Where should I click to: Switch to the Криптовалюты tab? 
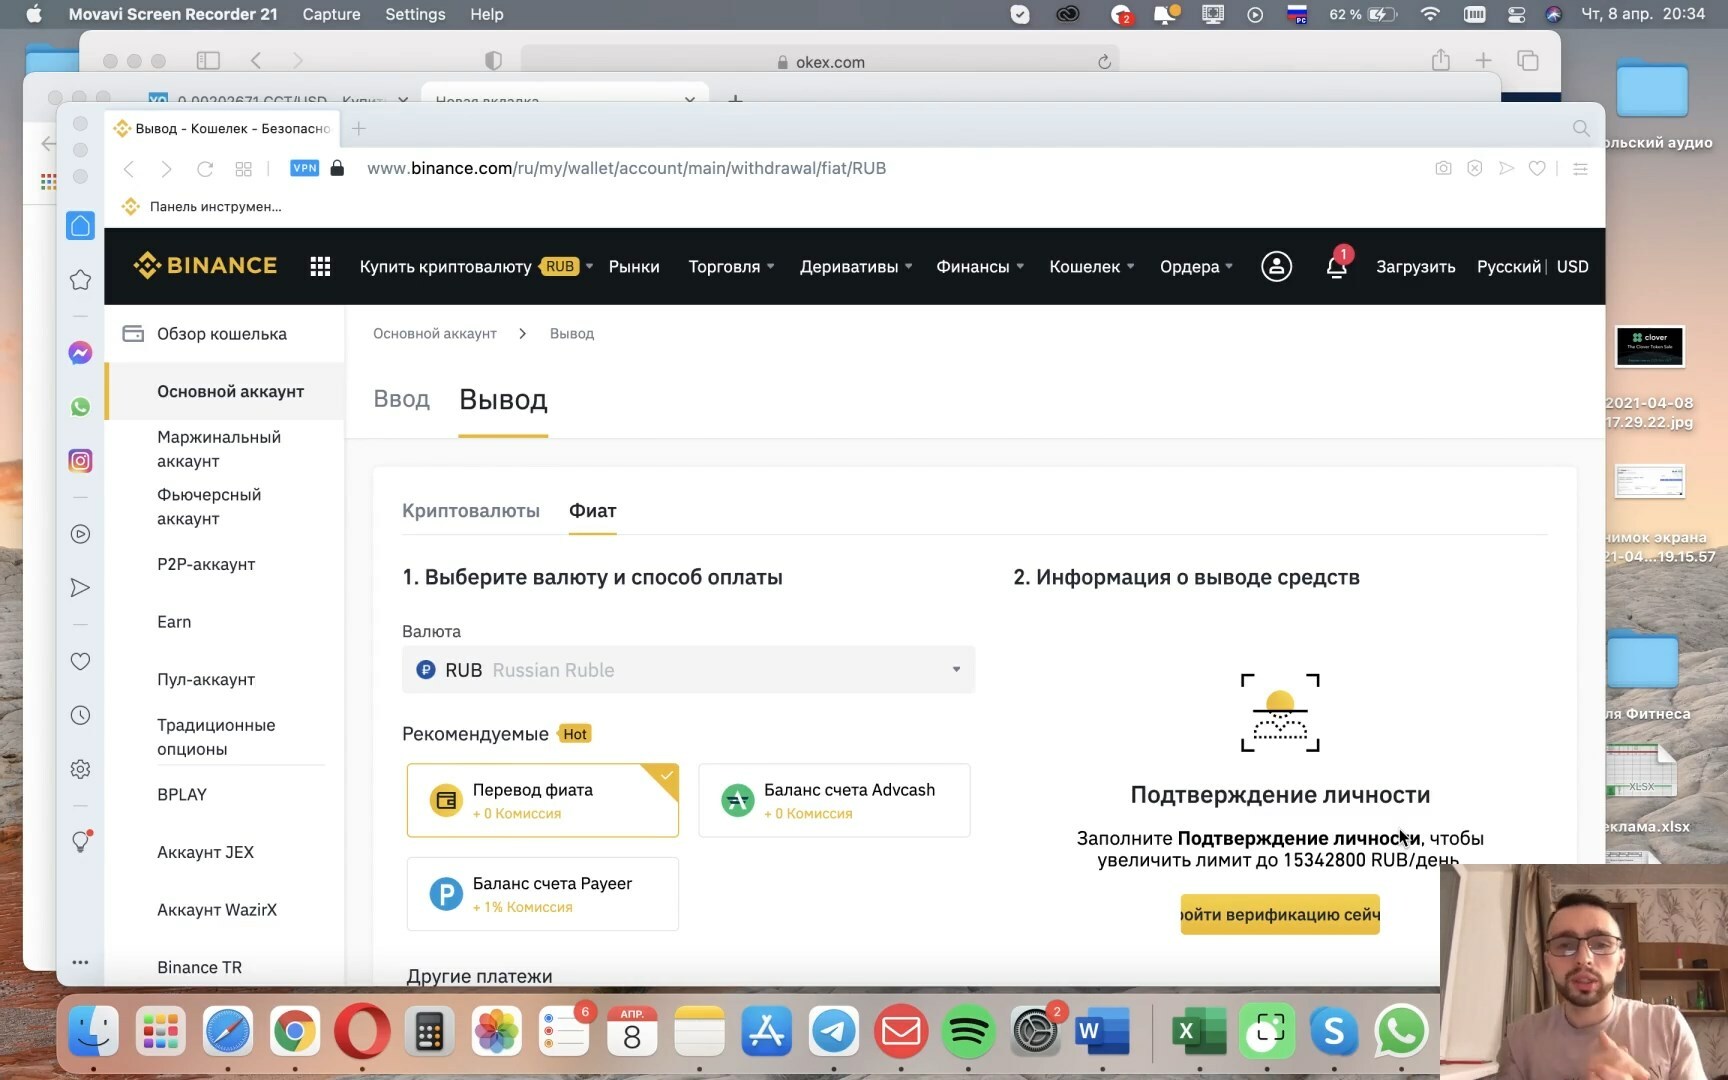pyautogui.click(x=471, y=511)
